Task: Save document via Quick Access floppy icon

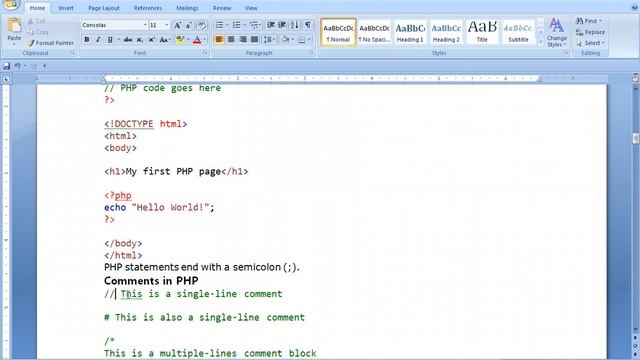Action: coord(6,66)
